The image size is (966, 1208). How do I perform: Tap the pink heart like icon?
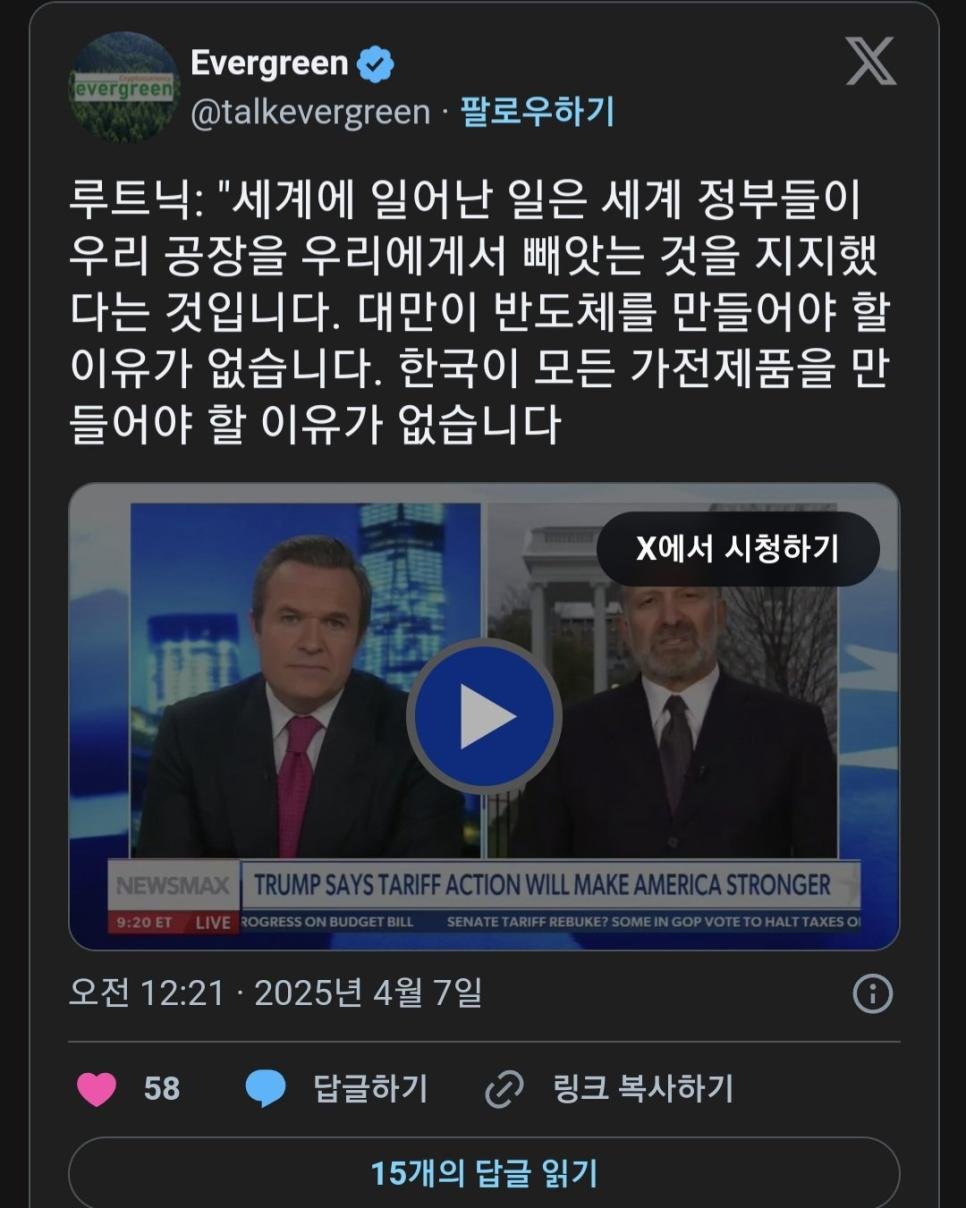point(96,1088)
